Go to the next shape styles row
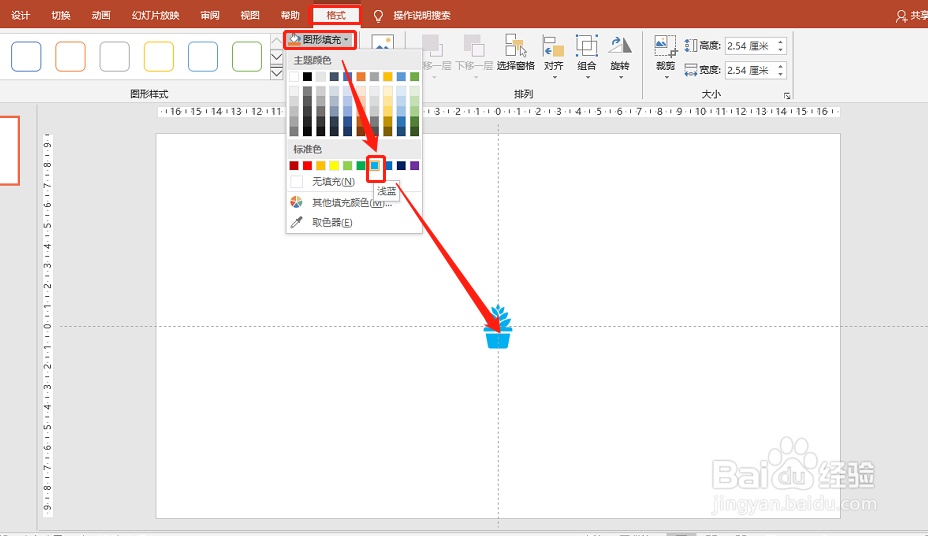The height and width of the screenshot is (536, 928). pyautogui.click(x=276, y=57)
